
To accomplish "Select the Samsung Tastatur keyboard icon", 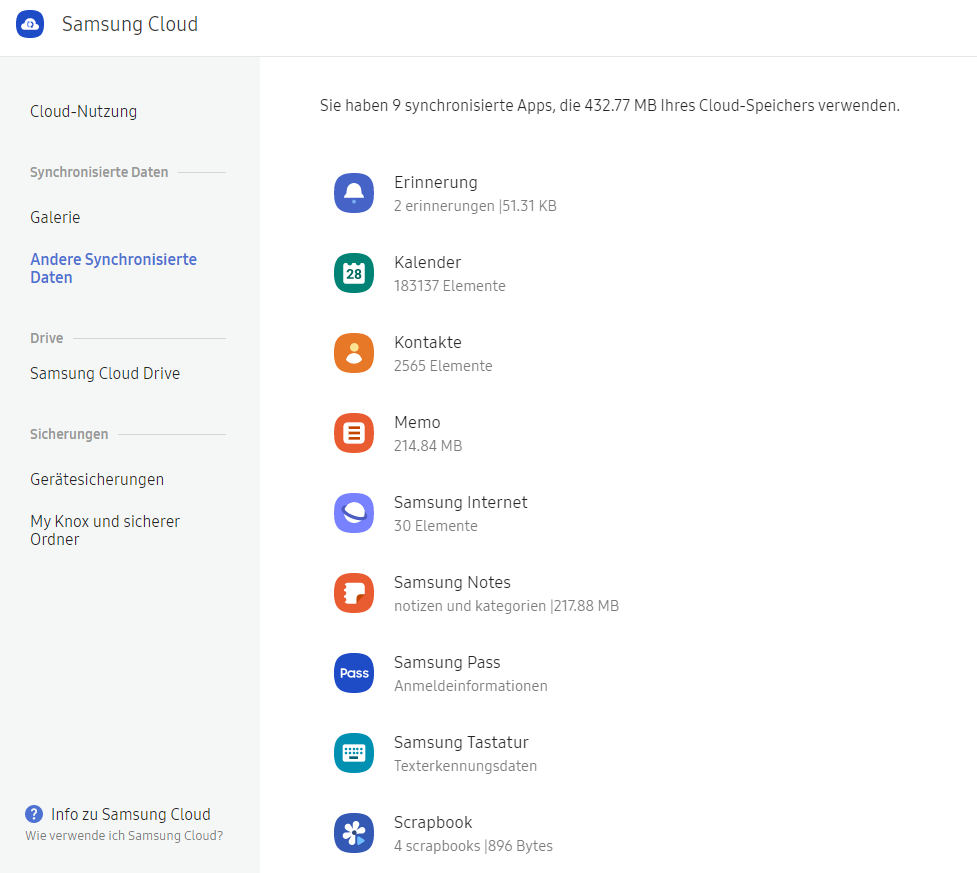I will (x=353, y=753).
